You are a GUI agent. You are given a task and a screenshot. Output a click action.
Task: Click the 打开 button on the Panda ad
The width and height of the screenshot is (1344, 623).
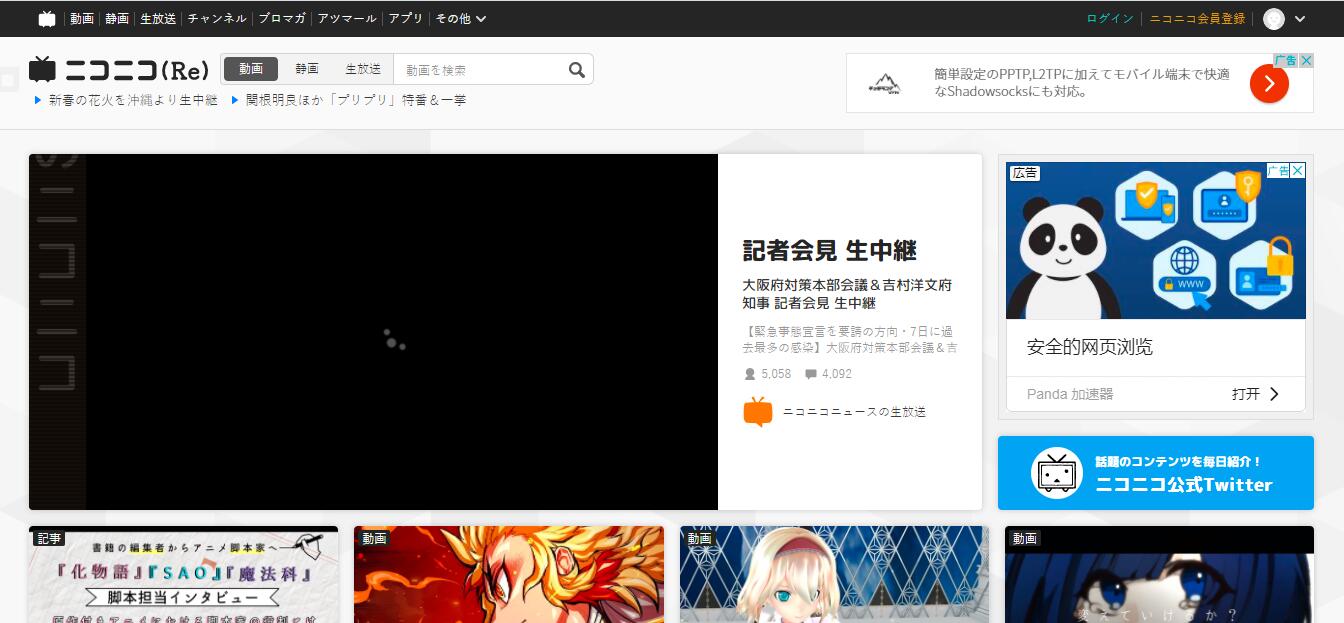[1256, 394]
